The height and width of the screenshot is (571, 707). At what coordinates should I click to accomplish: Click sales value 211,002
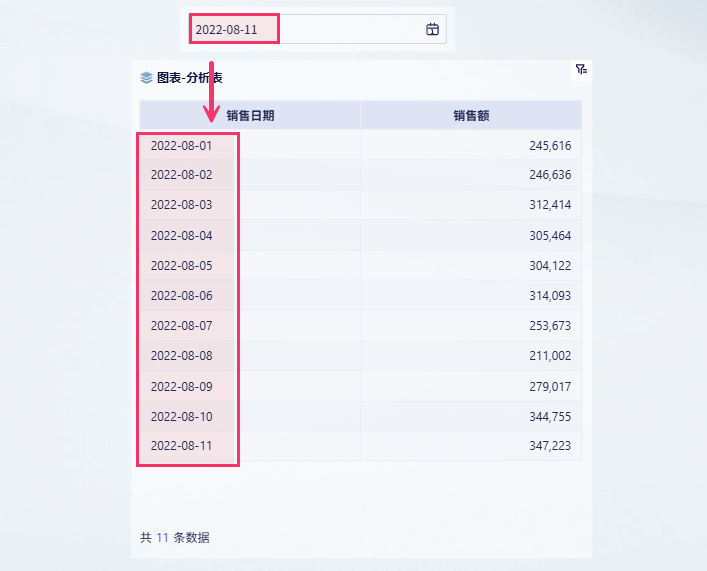coord(550,356)
